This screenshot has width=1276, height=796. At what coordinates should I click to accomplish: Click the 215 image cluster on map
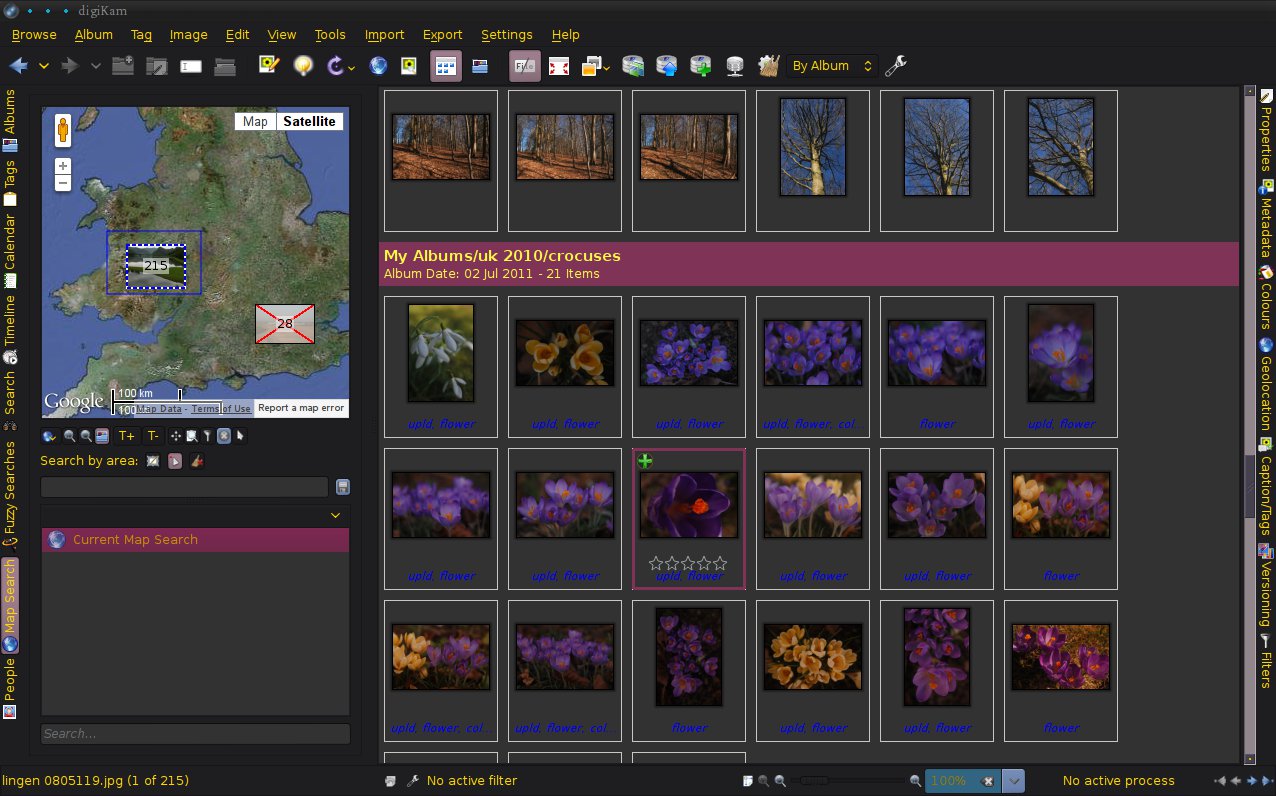pyautogui.click(x=156, y=266)
